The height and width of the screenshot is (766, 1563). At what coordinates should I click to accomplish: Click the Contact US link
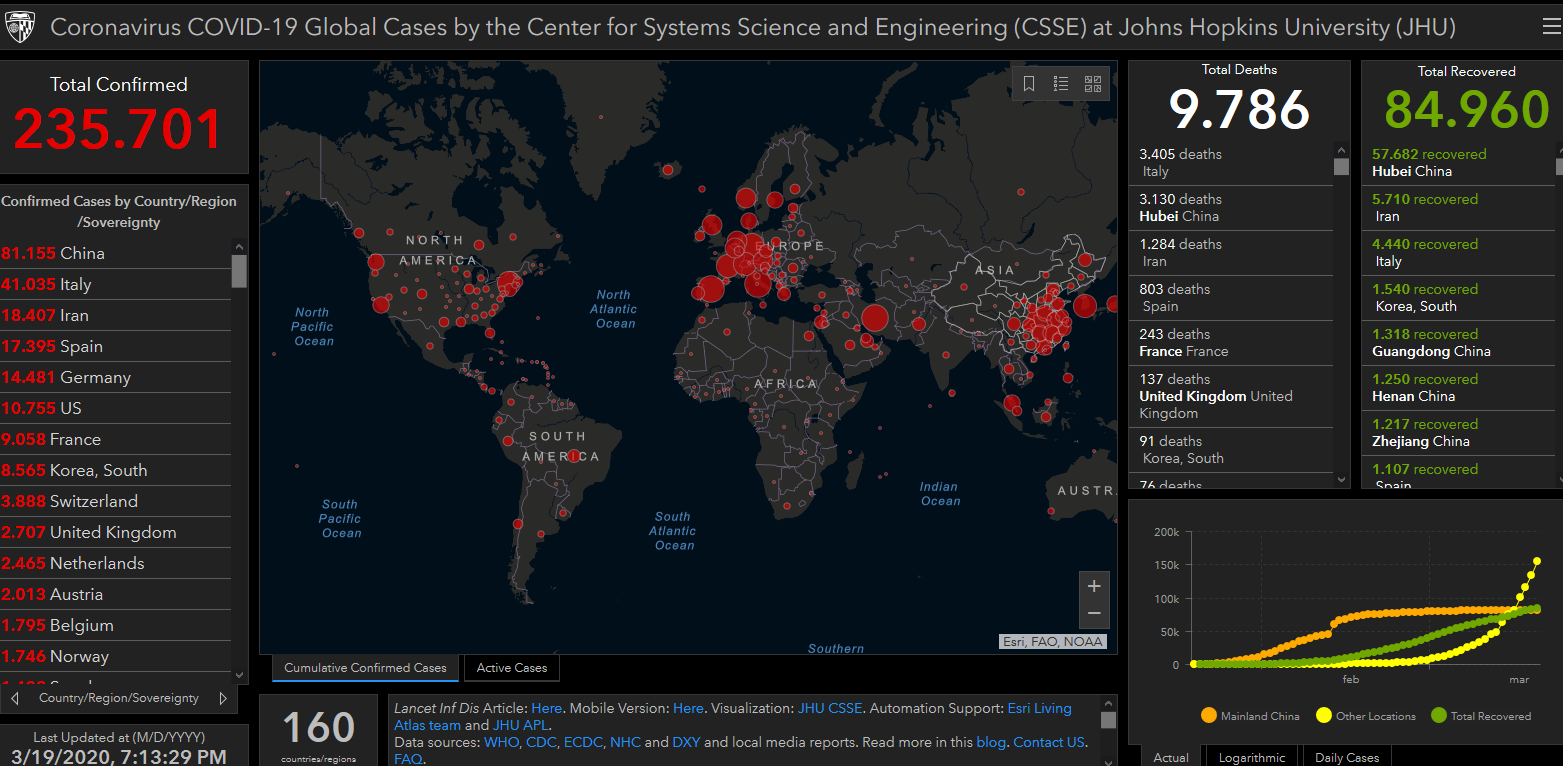click(1049, 742)
